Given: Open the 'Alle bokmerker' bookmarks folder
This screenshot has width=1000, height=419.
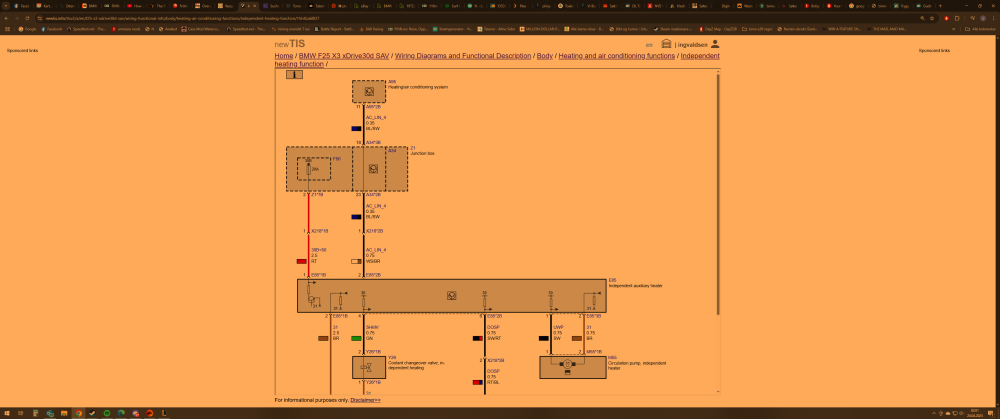Looking at the screenshot, I should coord(982,29).
